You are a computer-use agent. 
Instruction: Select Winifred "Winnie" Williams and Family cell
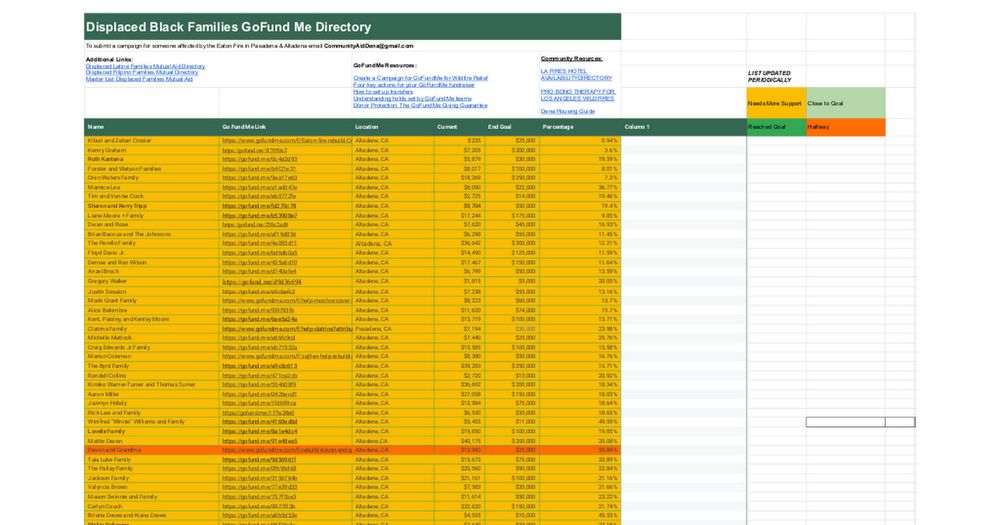152,422
